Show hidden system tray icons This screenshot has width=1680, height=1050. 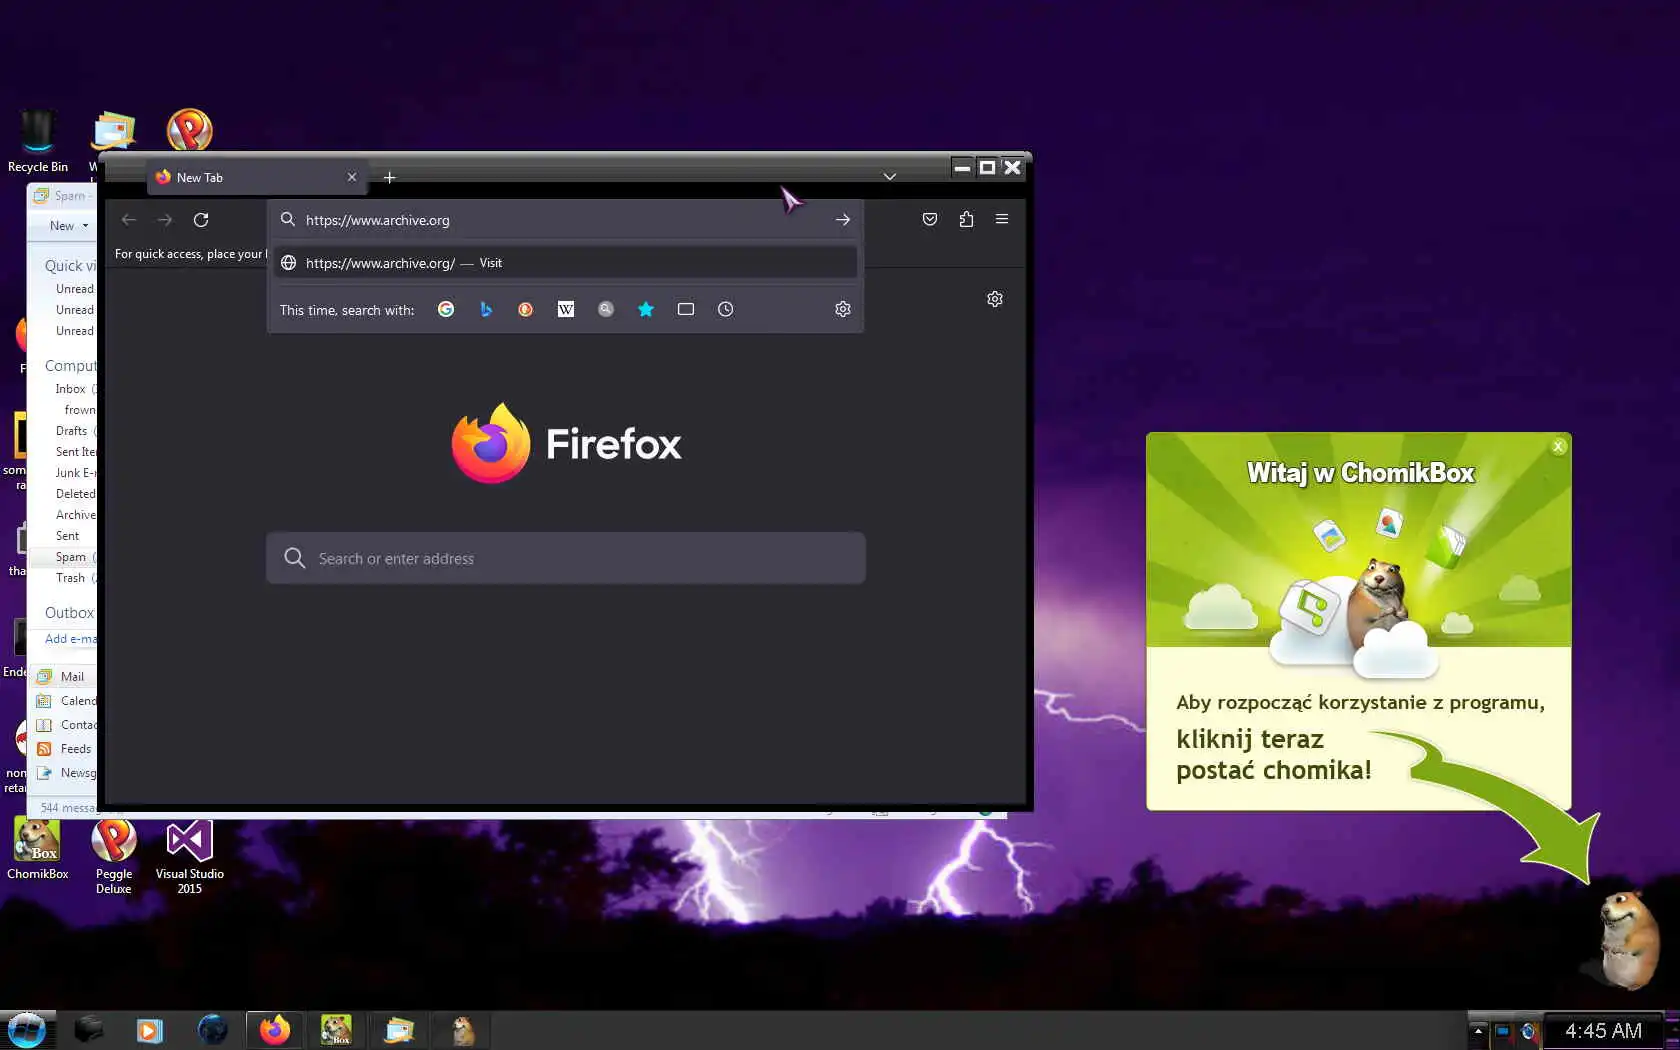click(1478, 1031)
